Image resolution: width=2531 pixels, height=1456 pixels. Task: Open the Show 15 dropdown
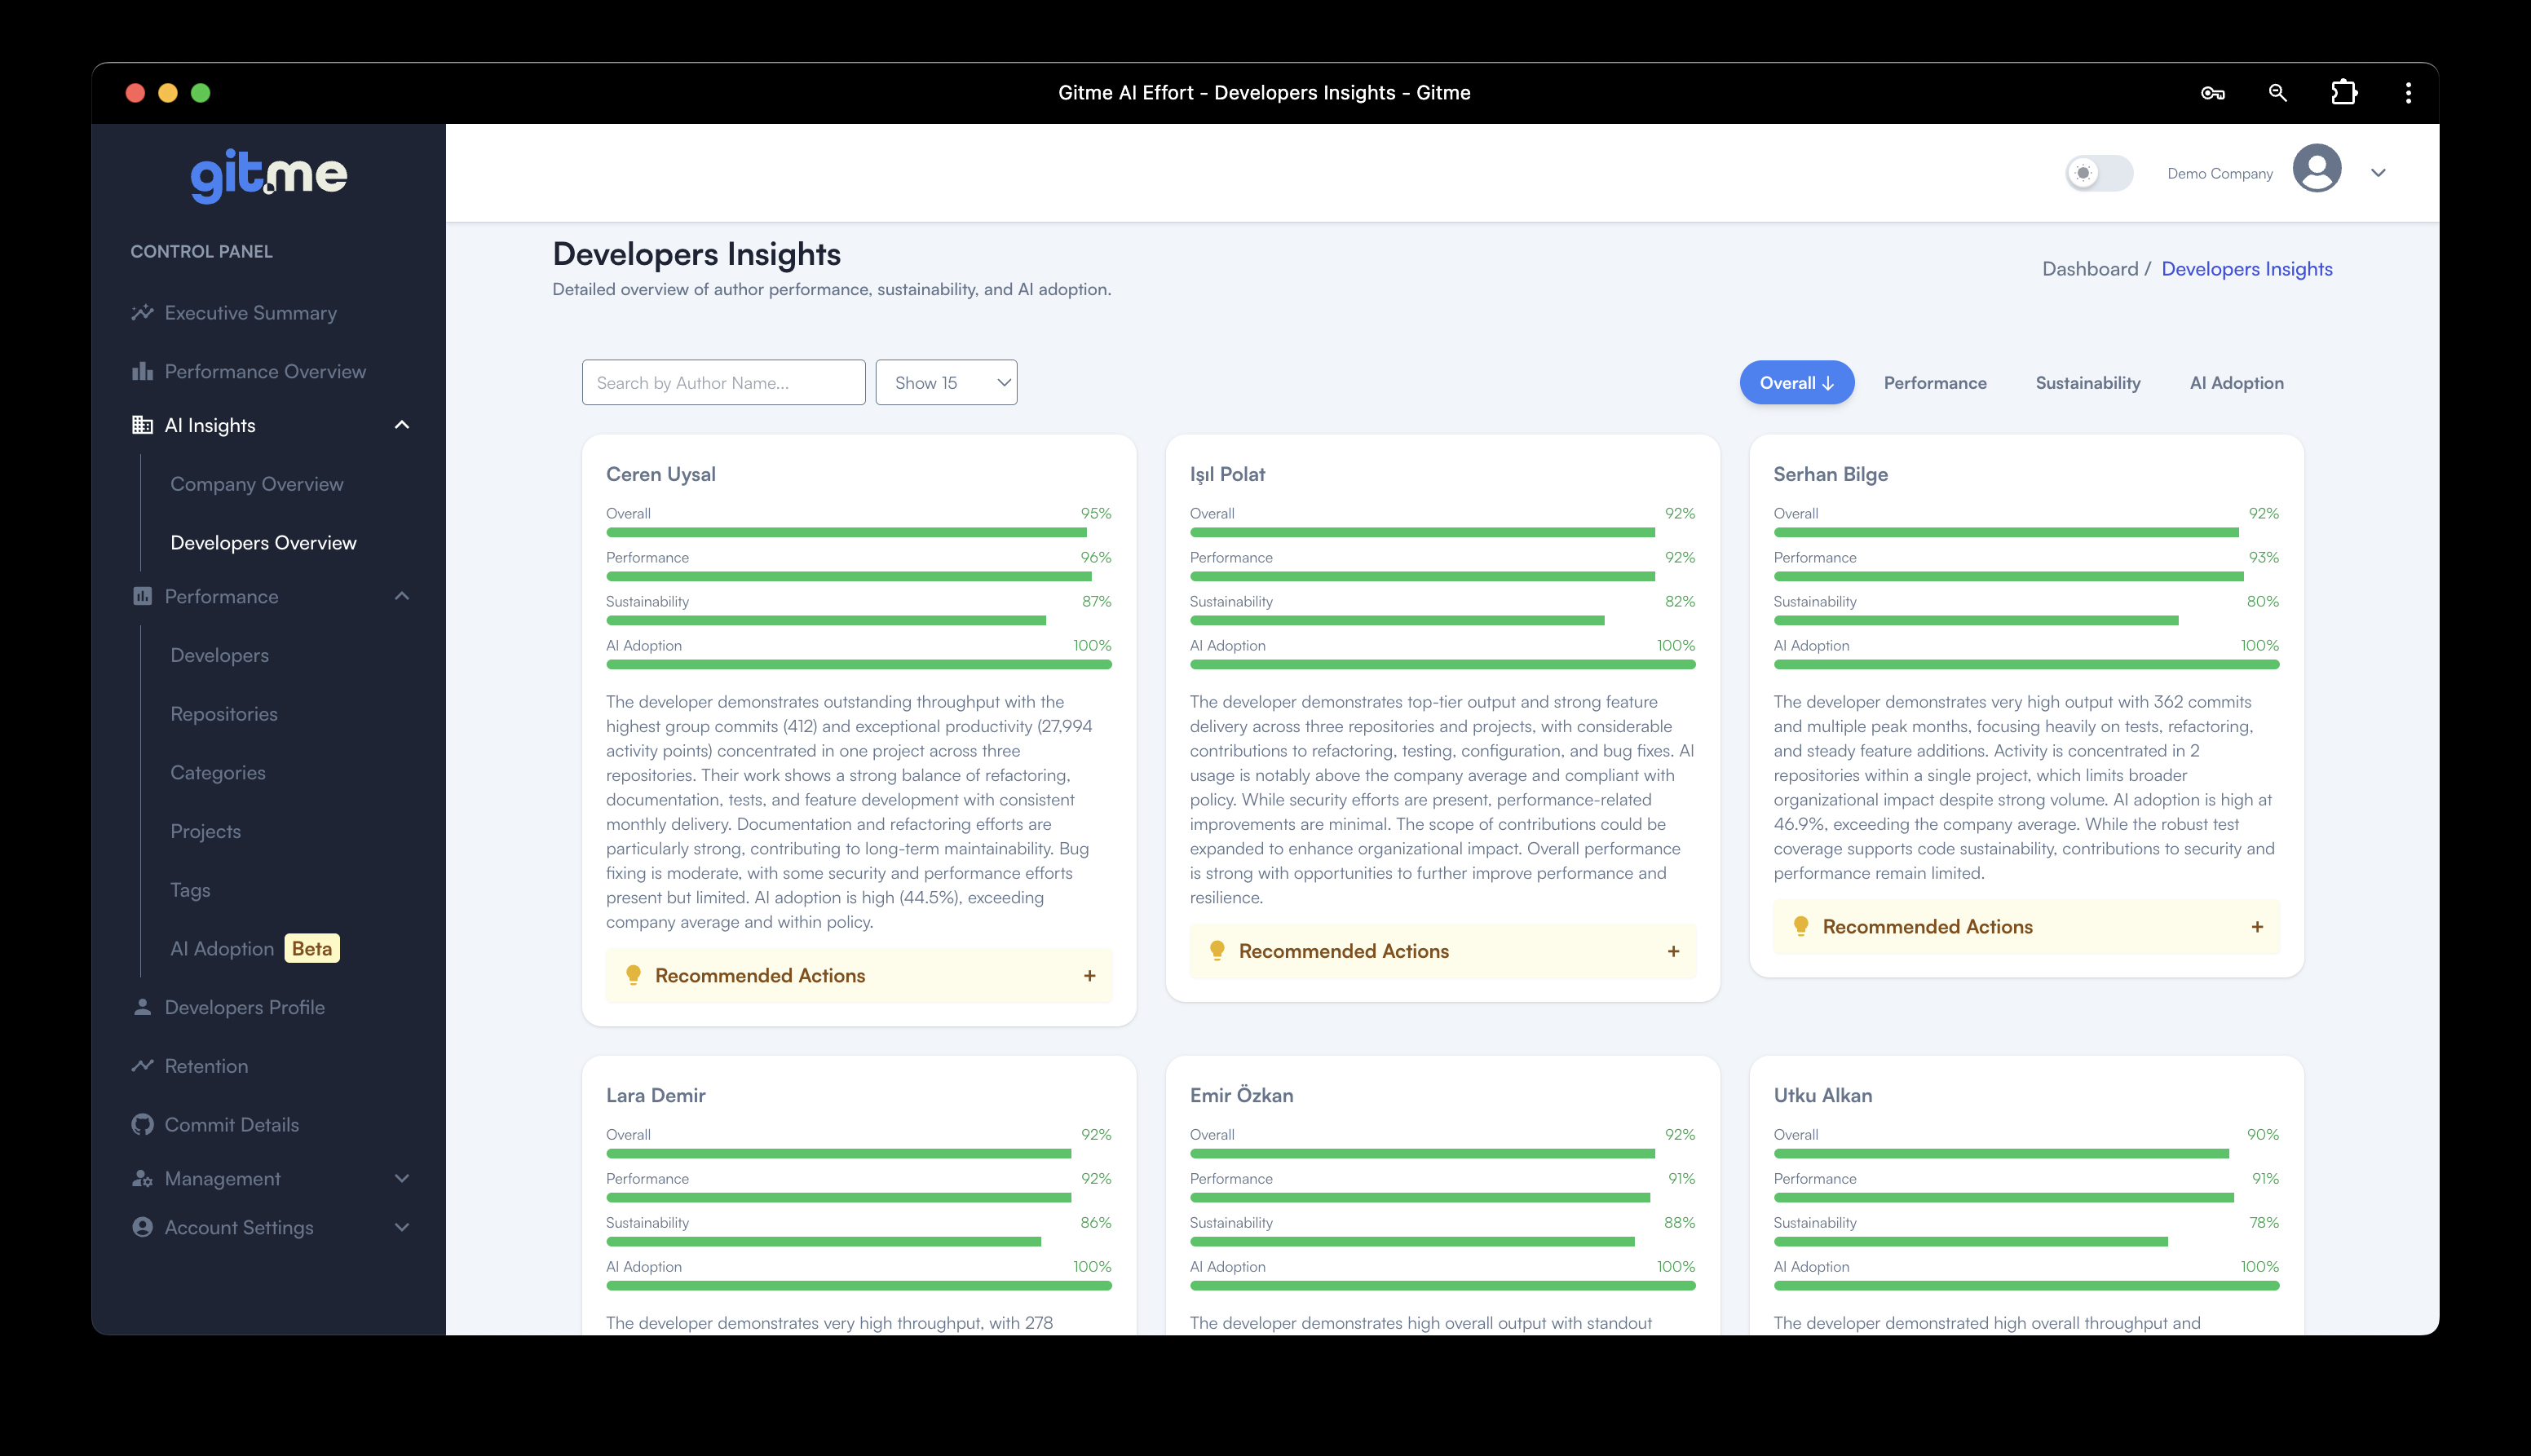coord(944,382)
